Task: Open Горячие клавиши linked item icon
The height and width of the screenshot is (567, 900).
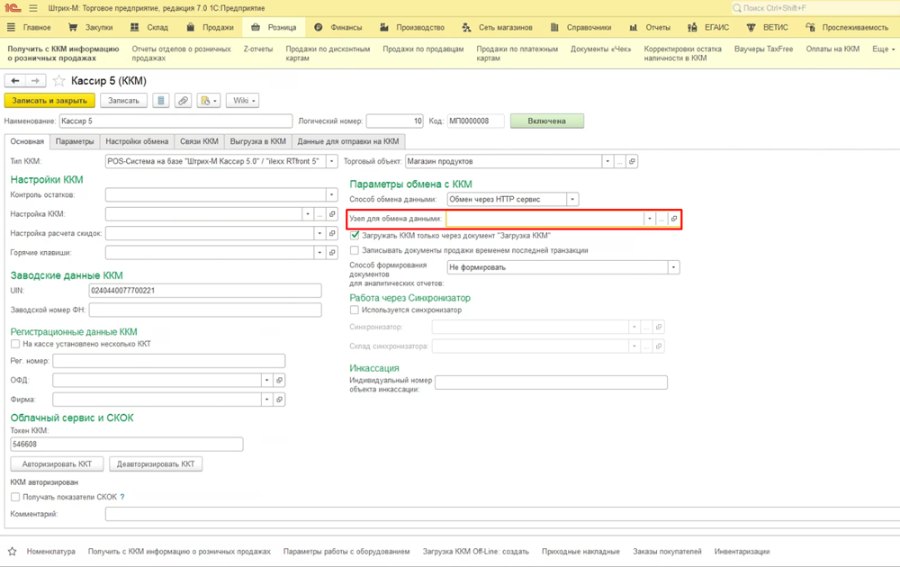Action: coord(332,253)
